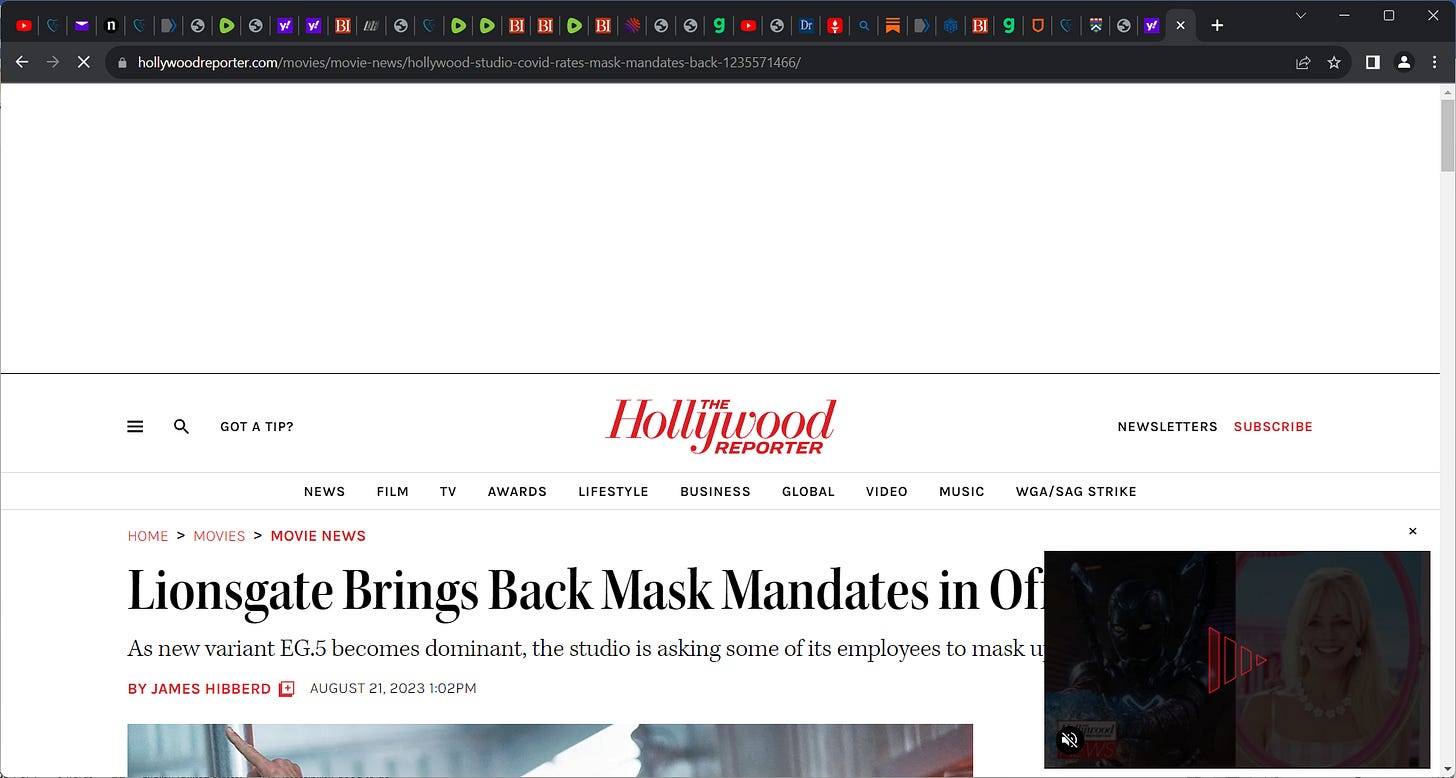Unmute the floating video player

coord(1069,739)
